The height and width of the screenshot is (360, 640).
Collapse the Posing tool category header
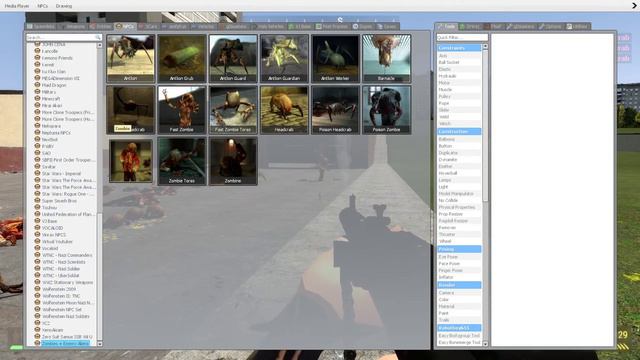coord(459,249)
